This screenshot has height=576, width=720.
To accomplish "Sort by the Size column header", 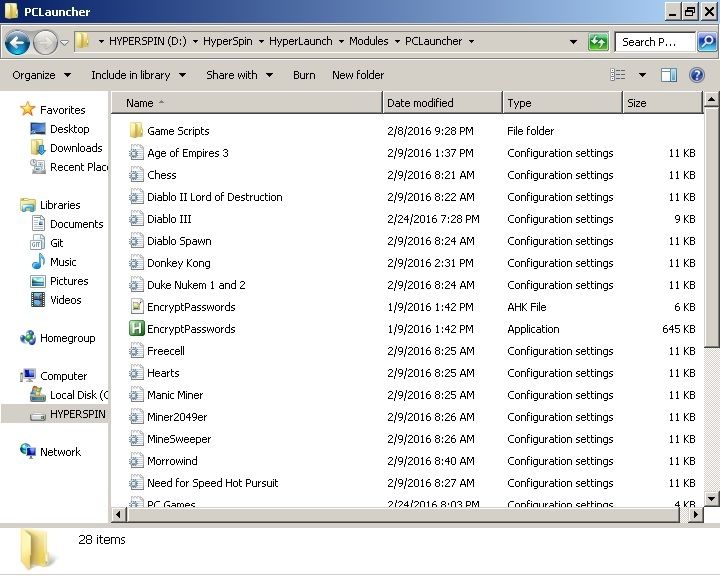I will (x=663, y=102).
